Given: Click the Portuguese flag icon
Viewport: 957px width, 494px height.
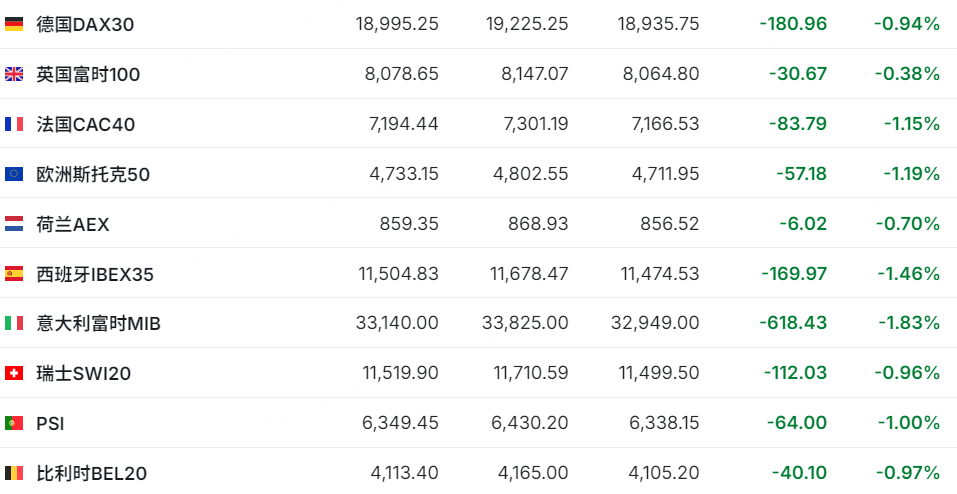Looking at the screenshot, I should point(14,423).
